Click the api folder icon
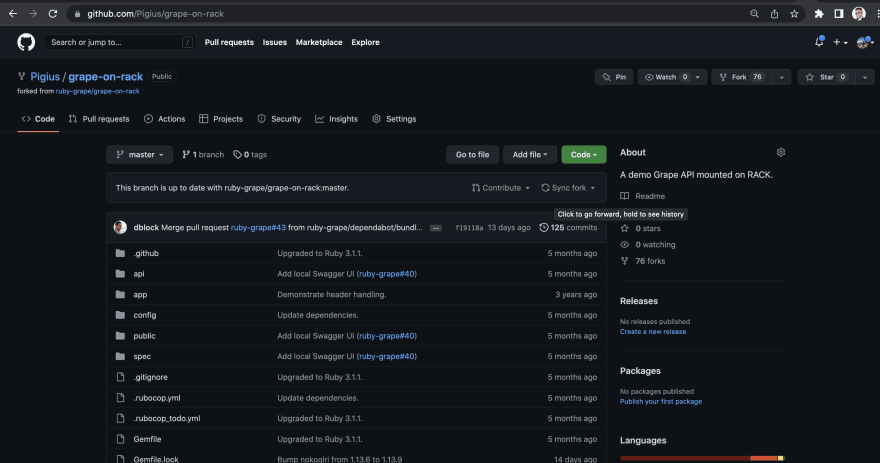The width and height of the screenshot is (880, 463). coord(120,274)
